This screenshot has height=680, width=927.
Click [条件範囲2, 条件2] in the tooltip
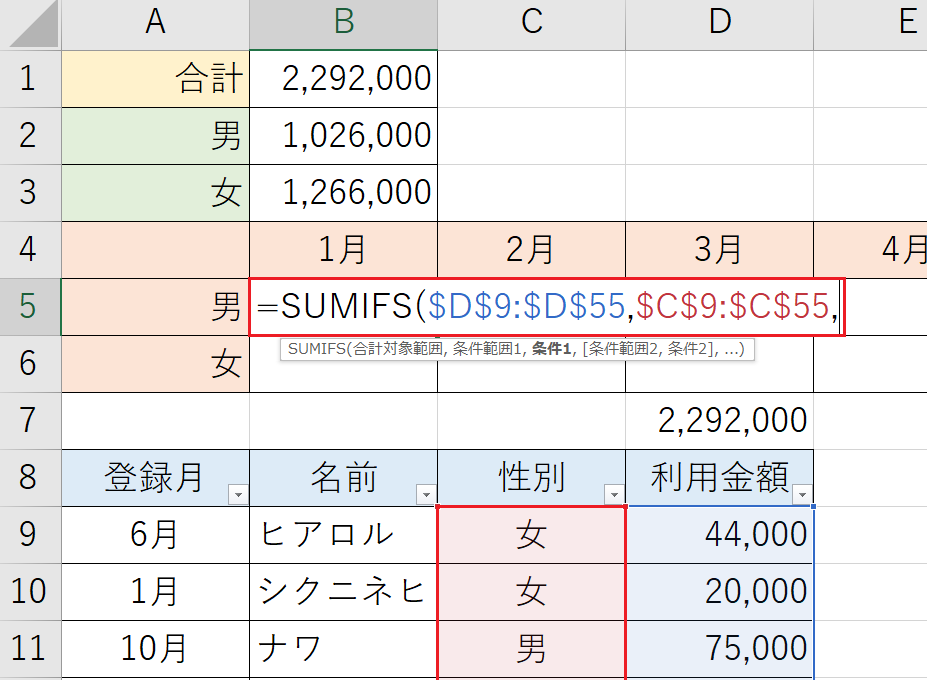649,349
